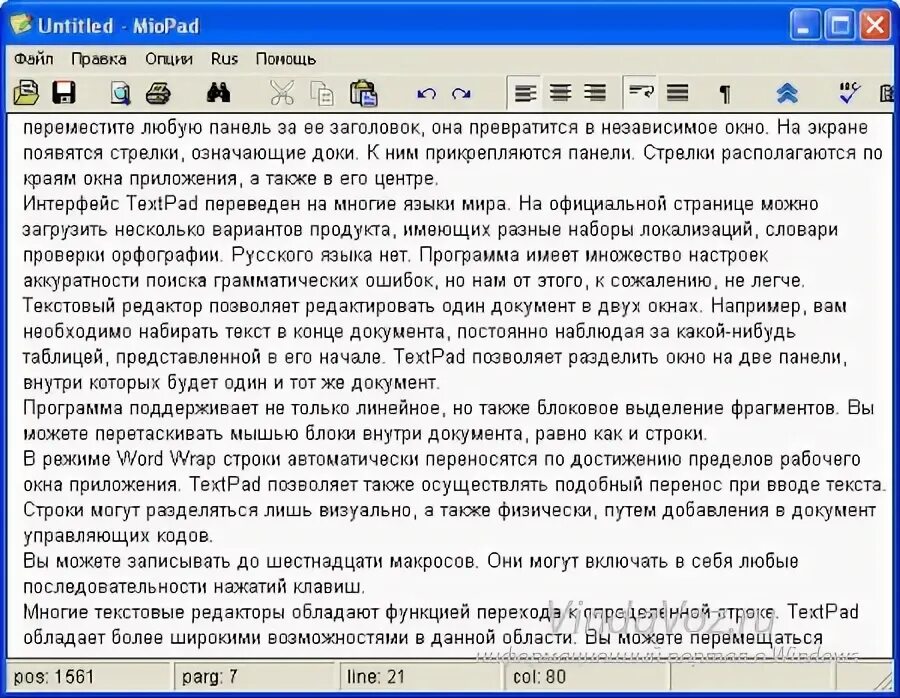Click the line starting 'Многие текстовые редакторы'
The width and height of the screenshot is (900, 698).
click(x=440, y=611)
